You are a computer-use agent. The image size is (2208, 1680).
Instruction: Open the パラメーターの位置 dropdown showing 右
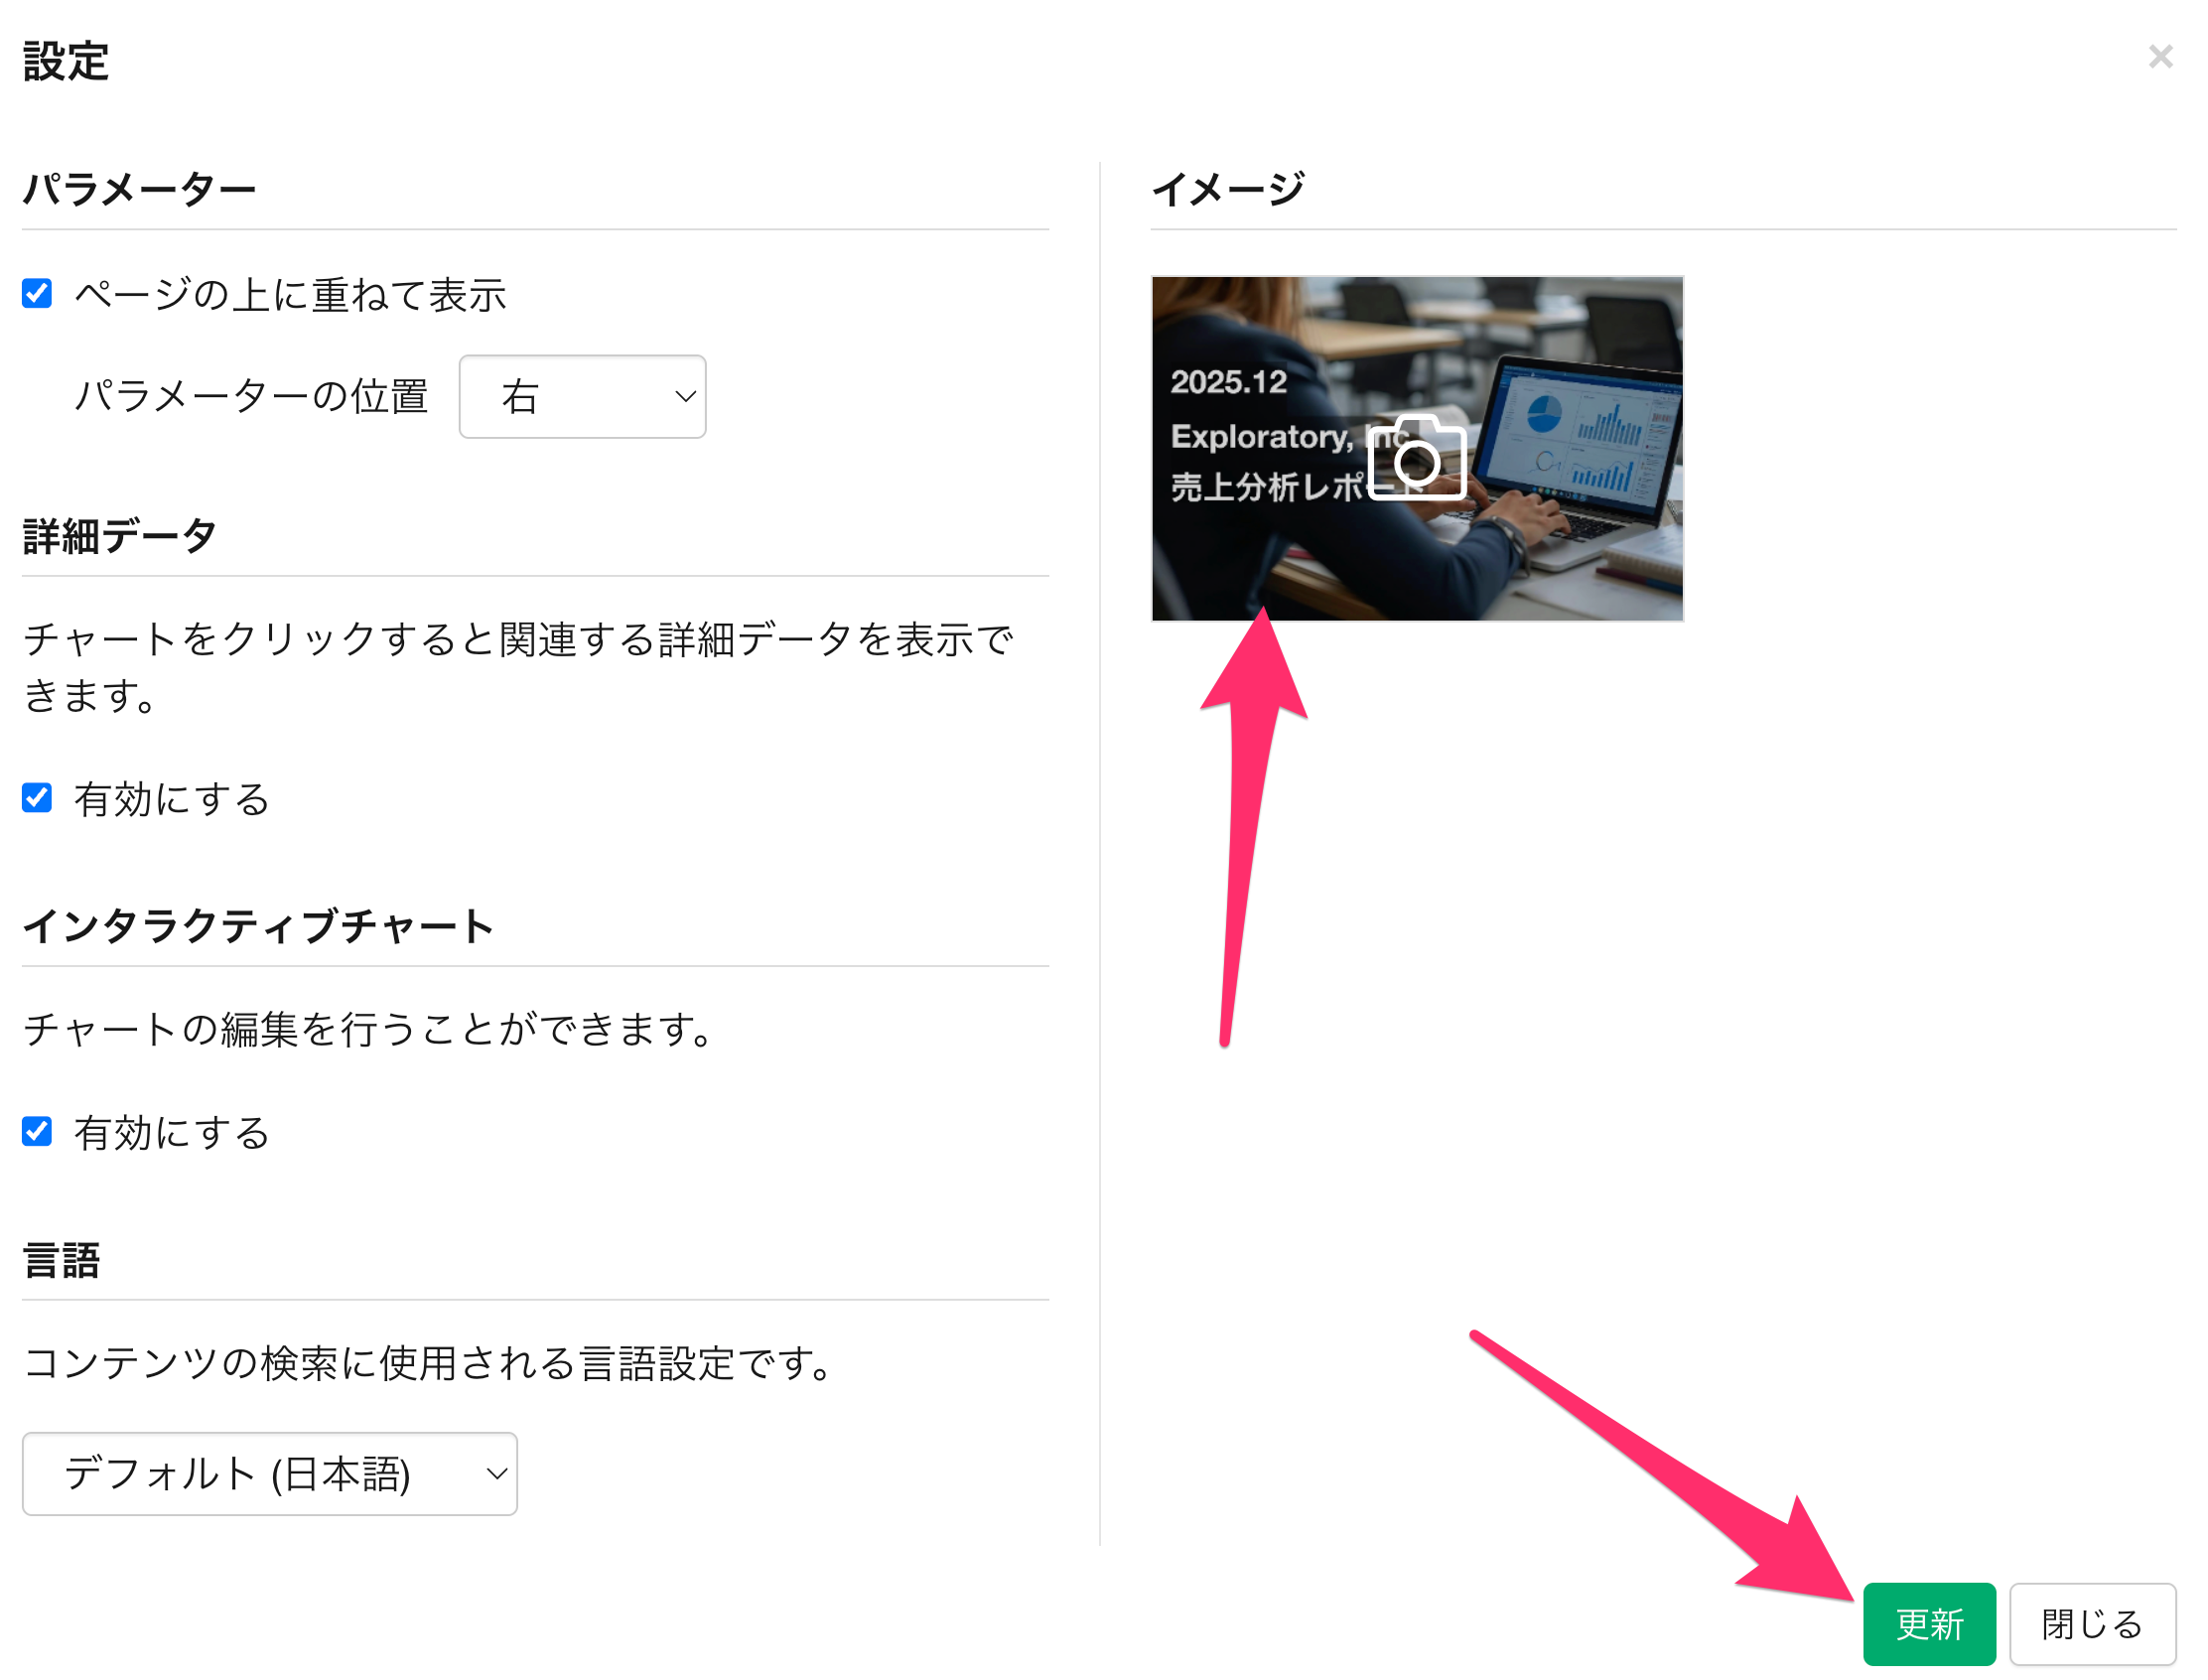click(581, 397)
